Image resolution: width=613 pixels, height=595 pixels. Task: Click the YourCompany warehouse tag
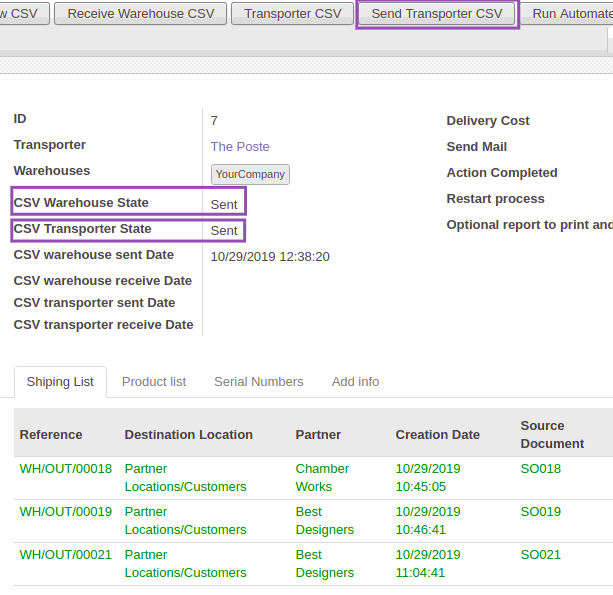(250, 174)
